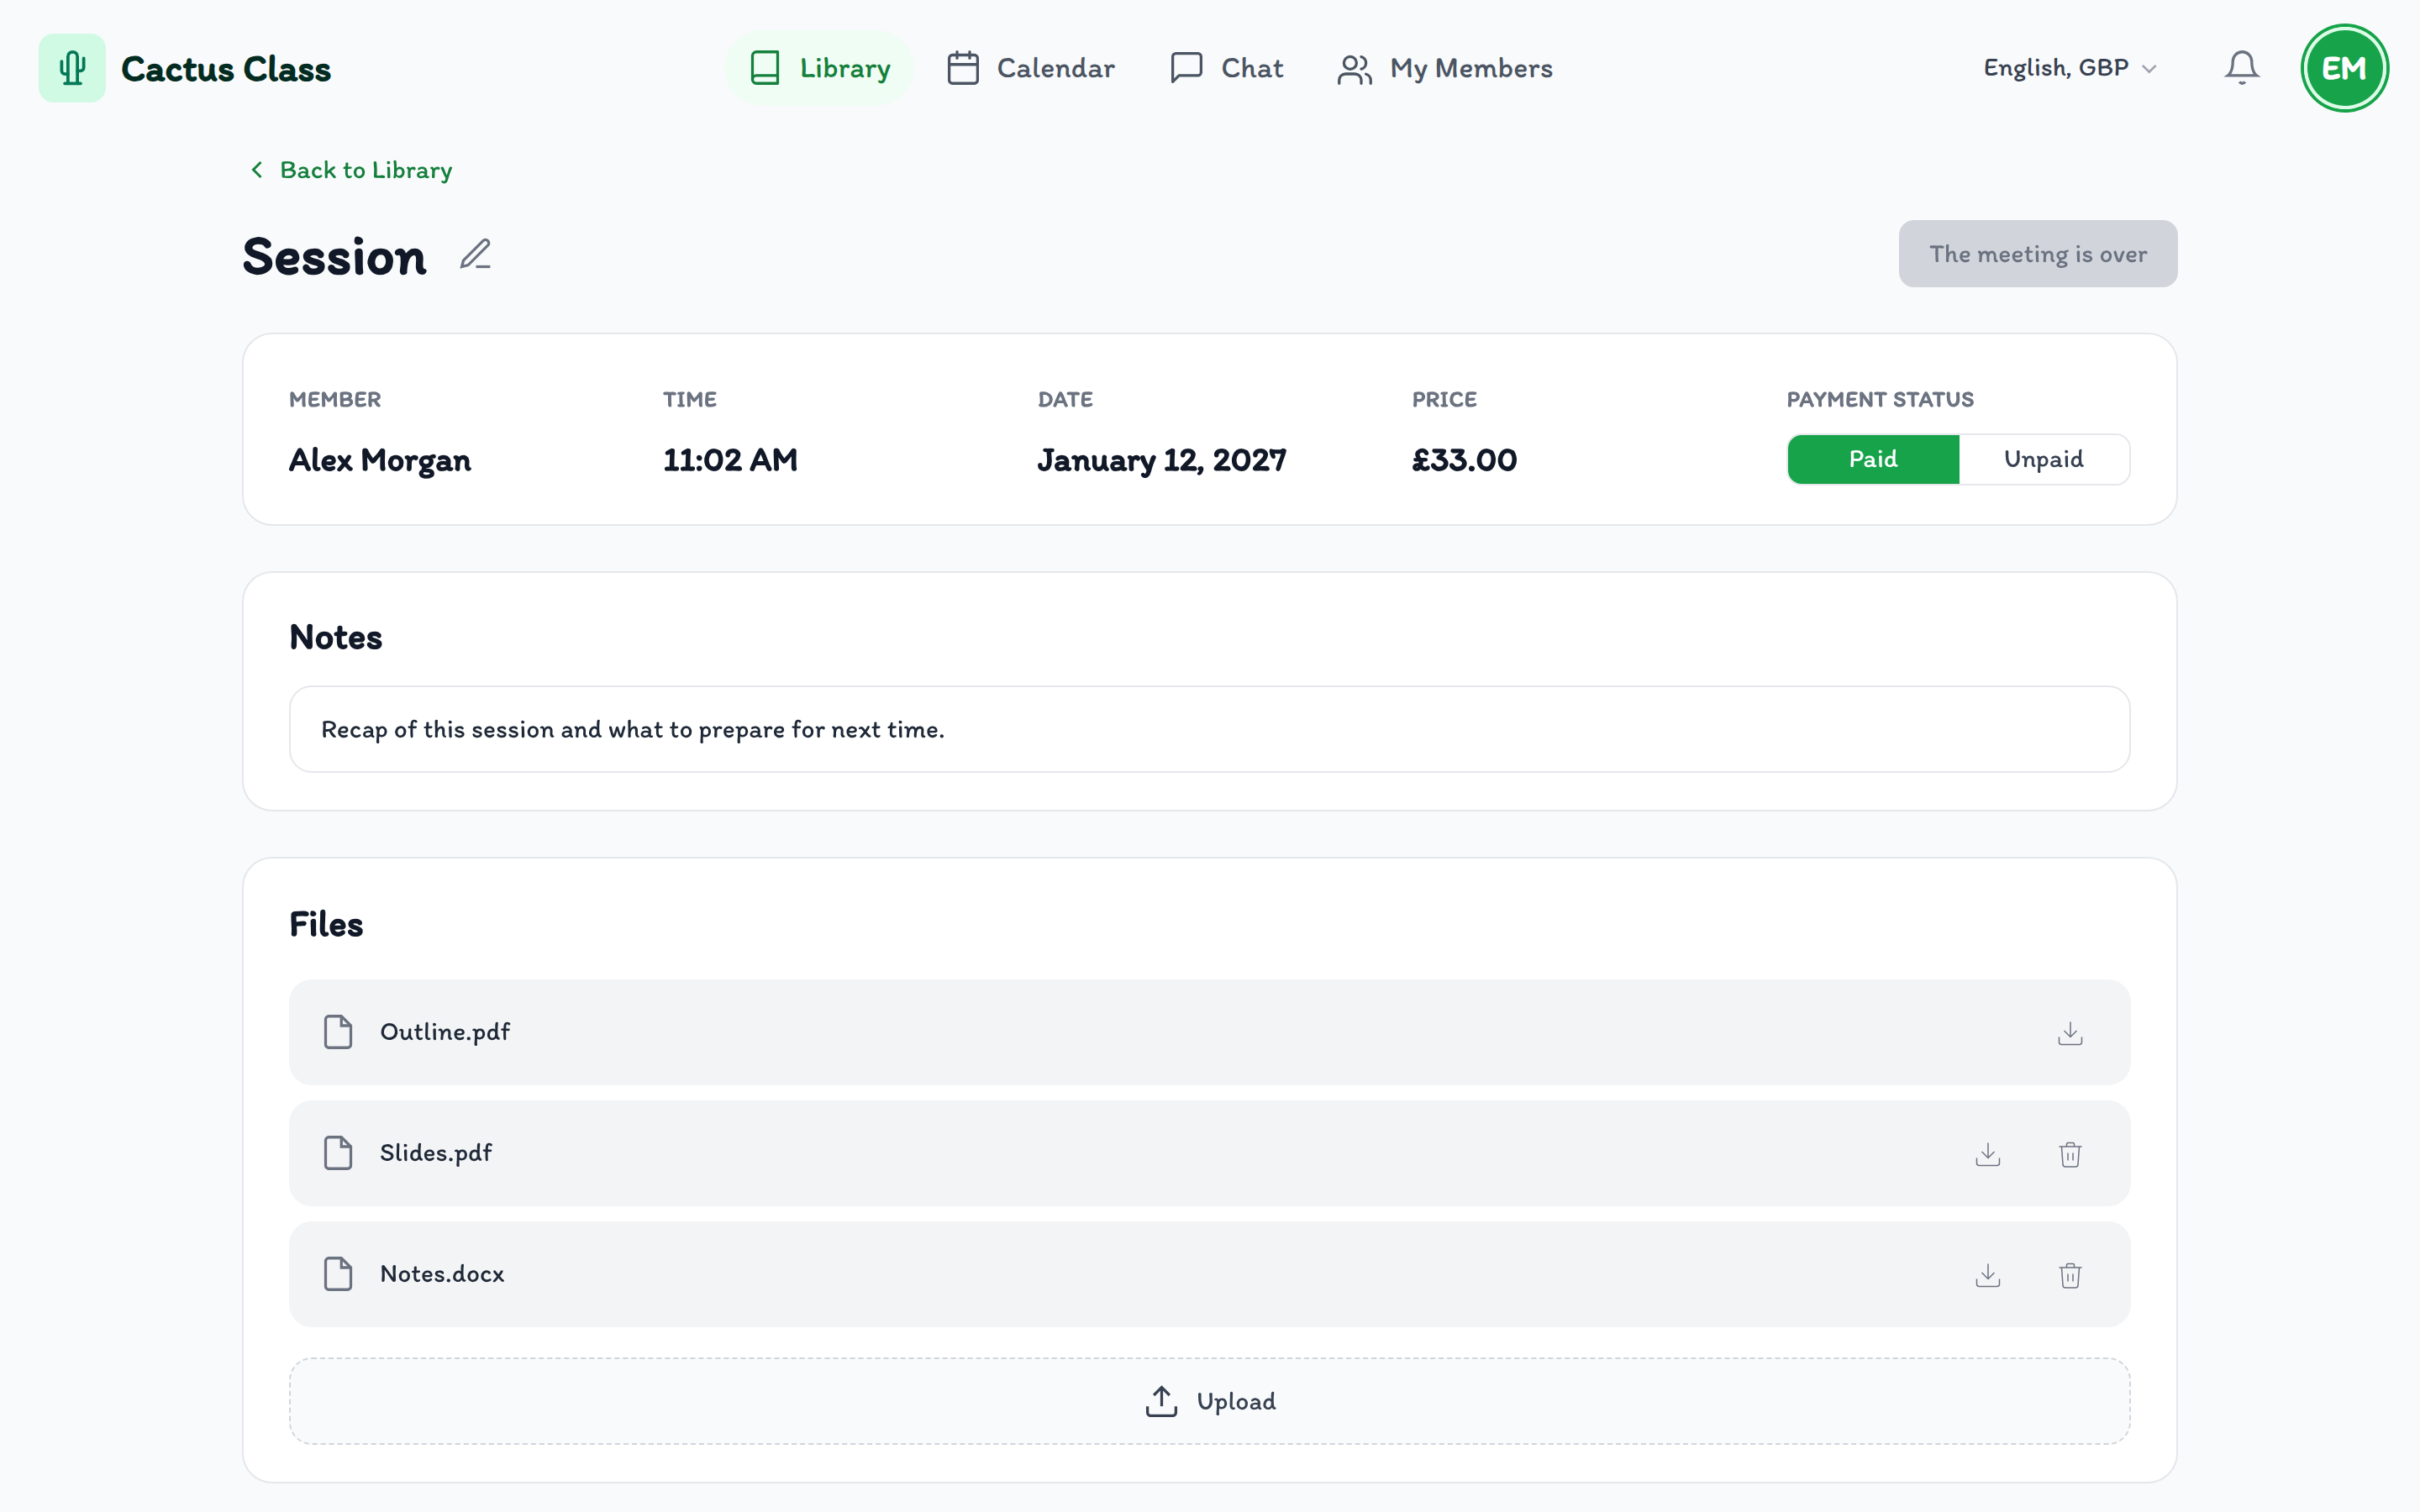Viewport: 2420px width, 1512px height.
Task: Click the Upload files area
Action: click(x=1209, y=1401)
